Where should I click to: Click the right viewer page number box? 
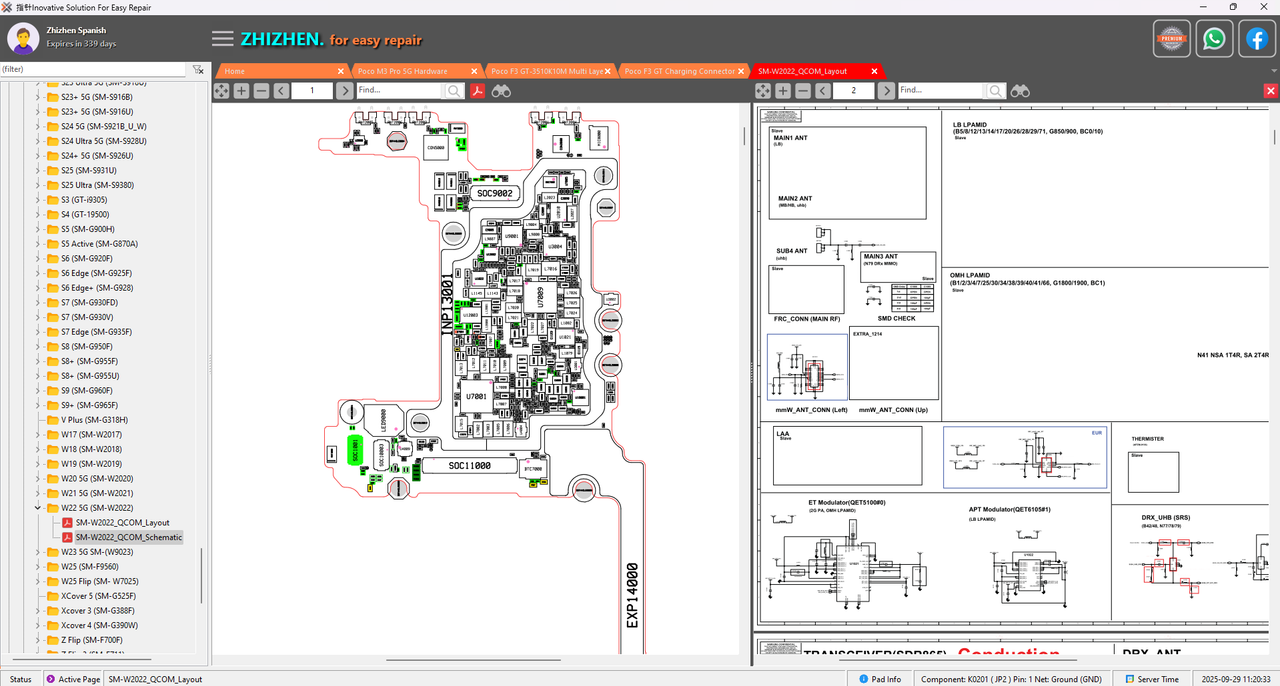pyautogui.click(x=854, y=91)
